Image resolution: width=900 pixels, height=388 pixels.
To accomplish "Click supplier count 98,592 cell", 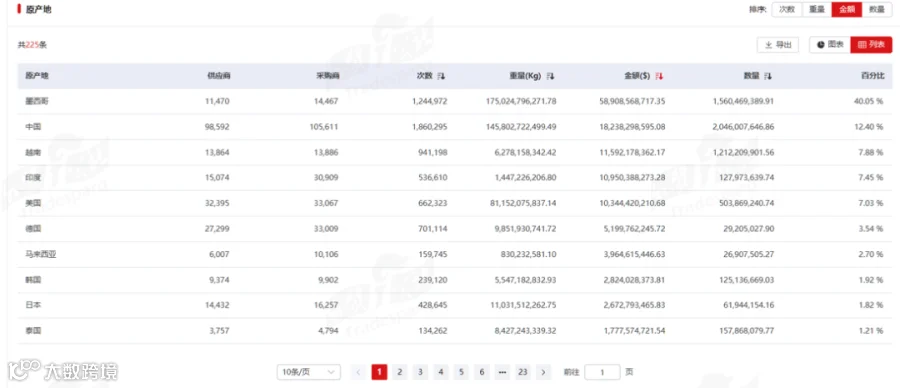I will coord(217,127).
